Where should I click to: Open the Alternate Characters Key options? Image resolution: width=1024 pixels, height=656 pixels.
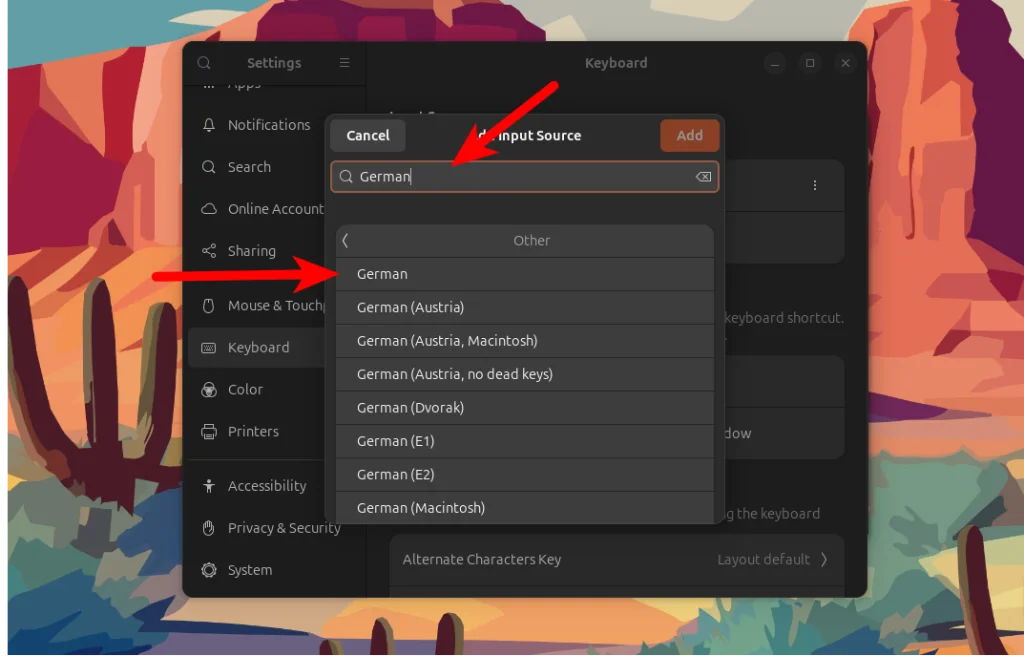(x=616, y=559)
